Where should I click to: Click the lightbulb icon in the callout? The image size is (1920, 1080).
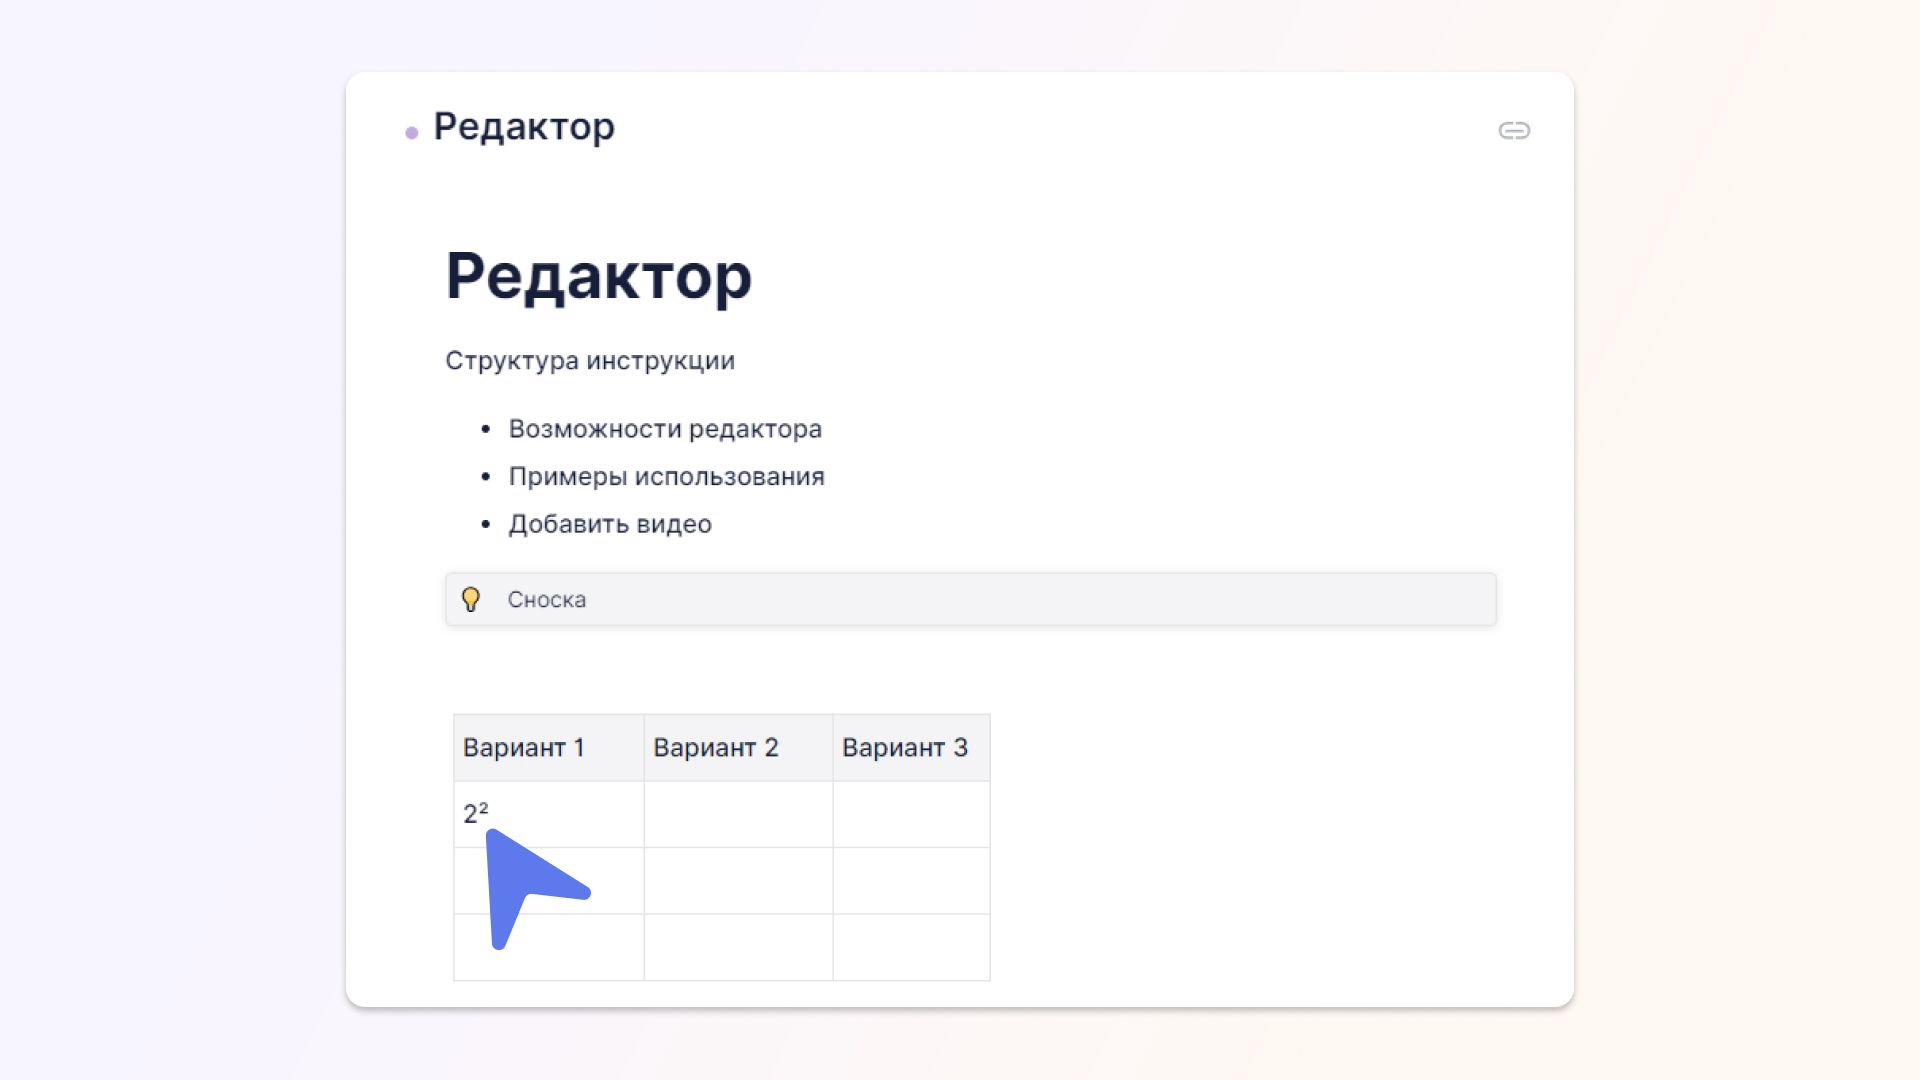pos(471,599)
